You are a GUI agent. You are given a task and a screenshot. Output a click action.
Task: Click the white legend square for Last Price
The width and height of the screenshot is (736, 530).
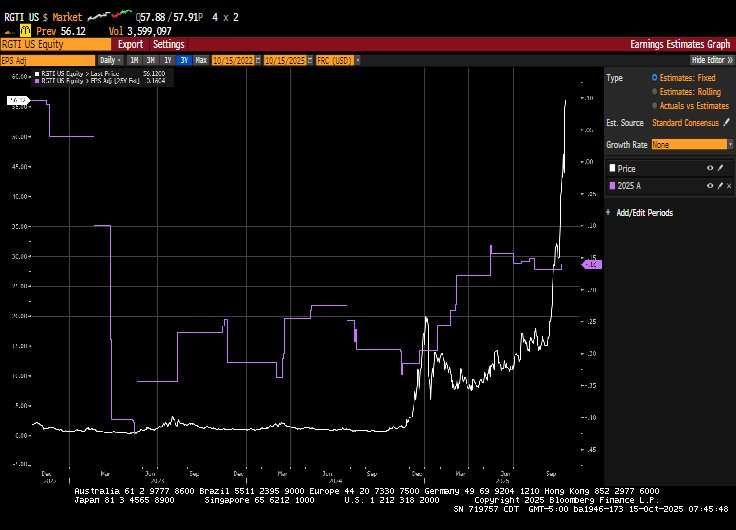pos(37,74)
